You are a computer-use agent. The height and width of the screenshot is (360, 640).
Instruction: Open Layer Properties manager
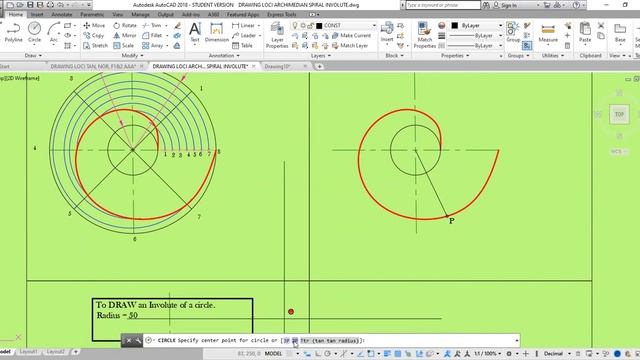[277, 35]
